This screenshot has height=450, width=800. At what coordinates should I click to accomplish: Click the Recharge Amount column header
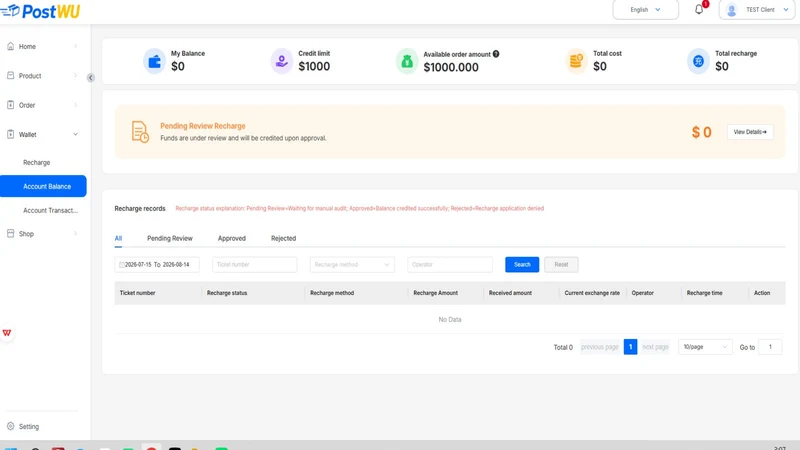pos(435,293)
